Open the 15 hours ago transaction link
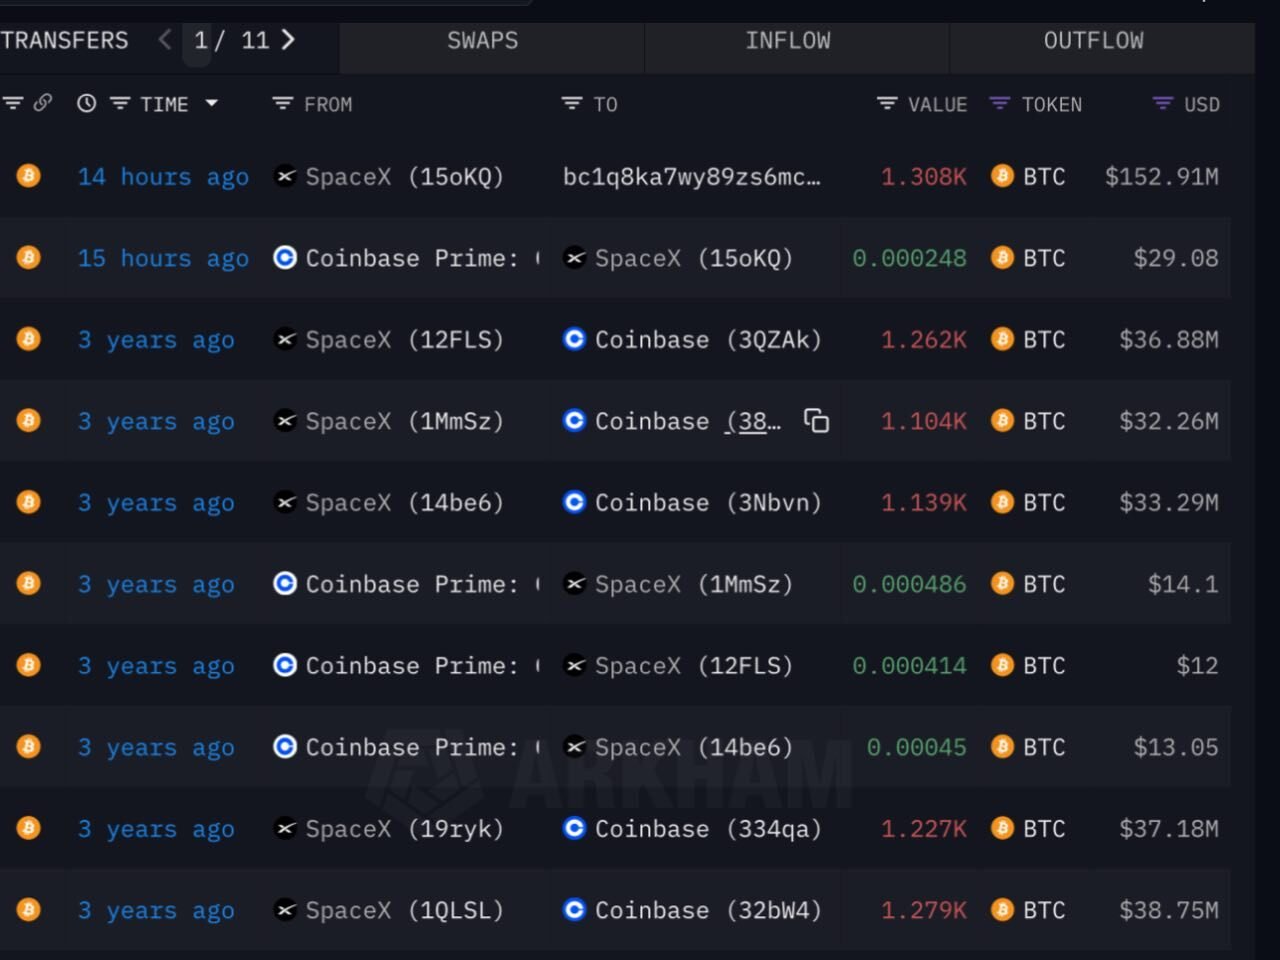1280x960 pixels. [164, 258]
